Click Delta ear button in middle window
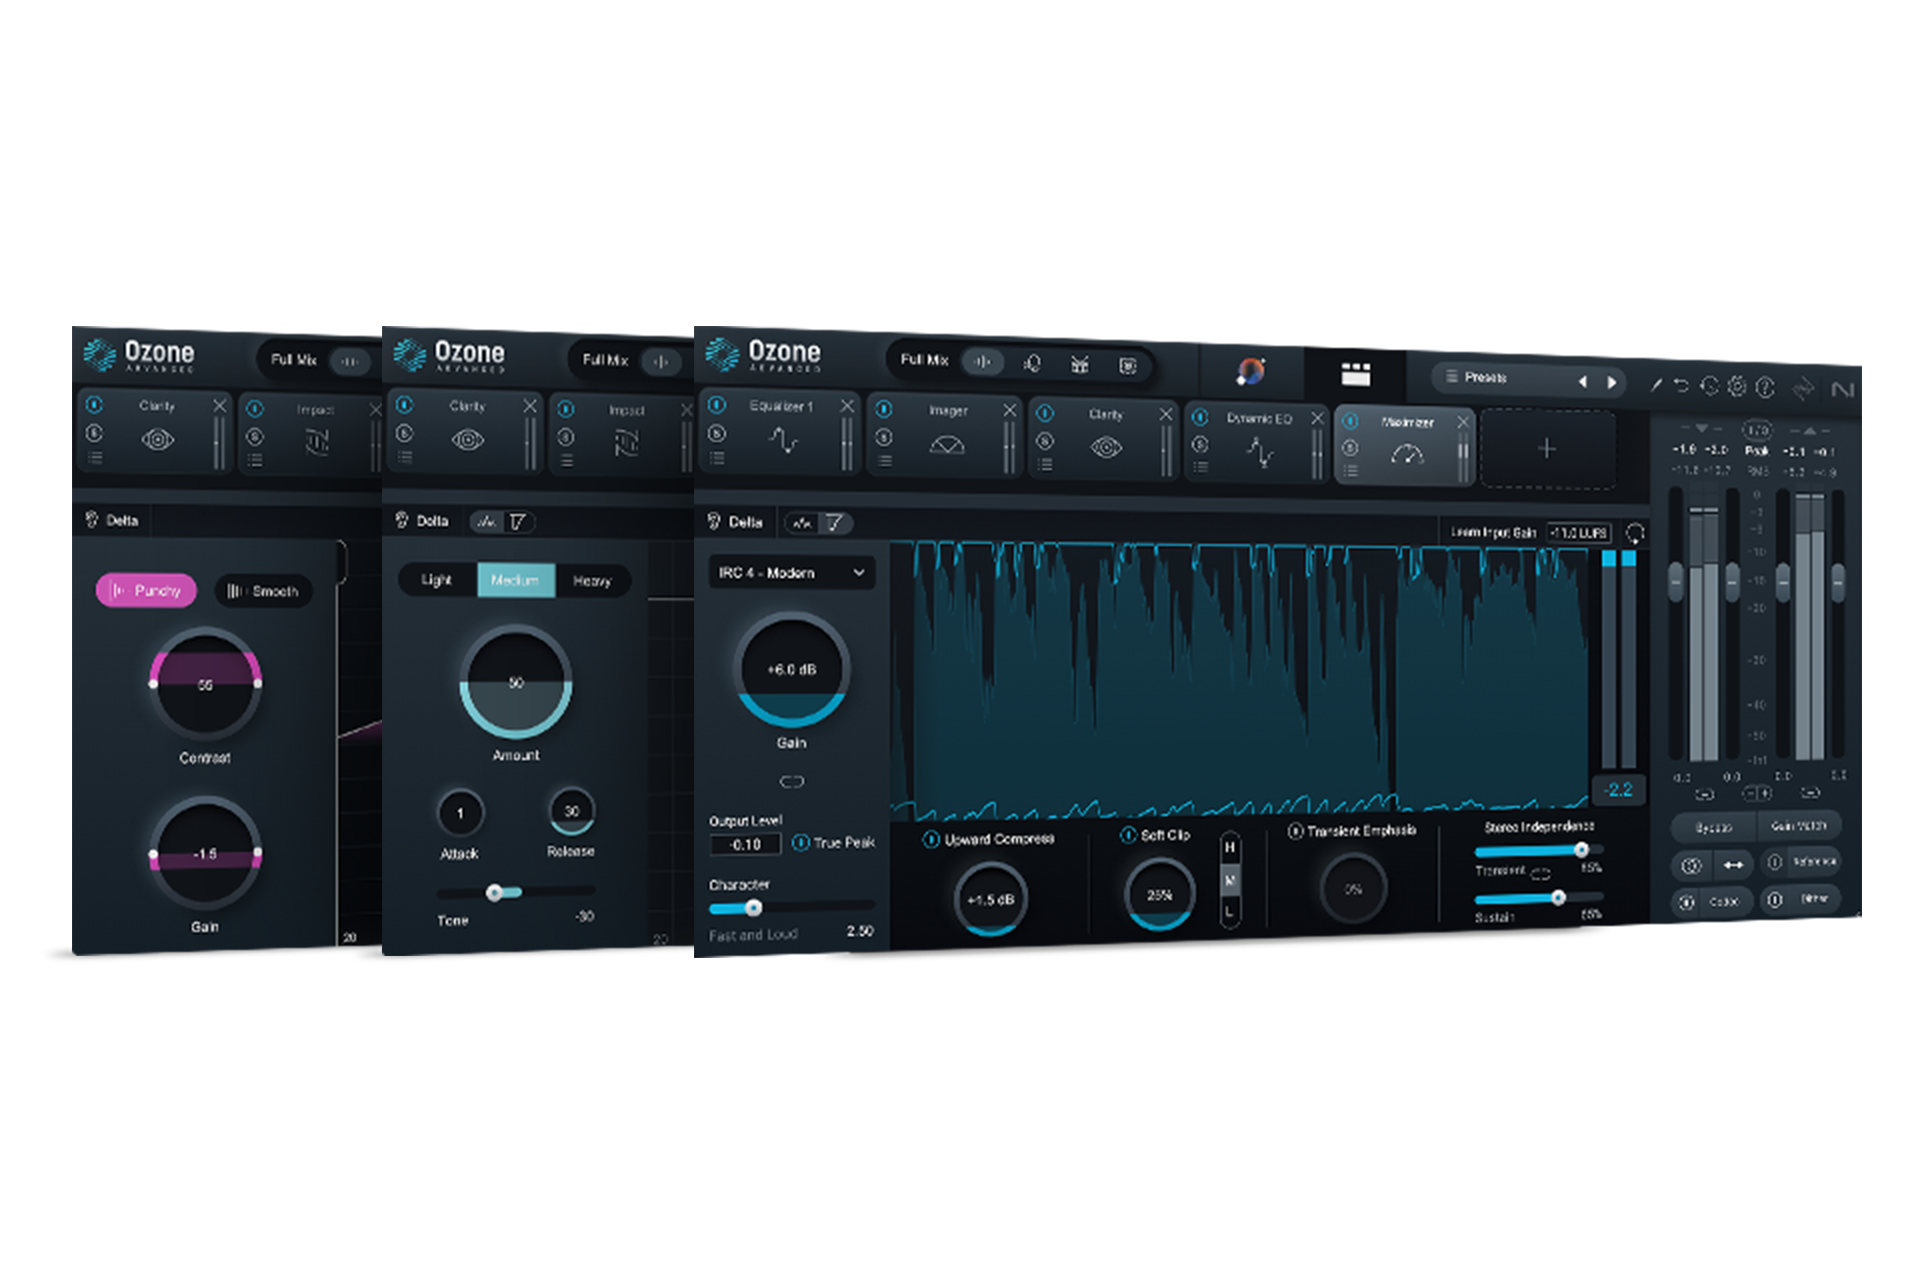1920x1280 pixels. pos(423,521)
